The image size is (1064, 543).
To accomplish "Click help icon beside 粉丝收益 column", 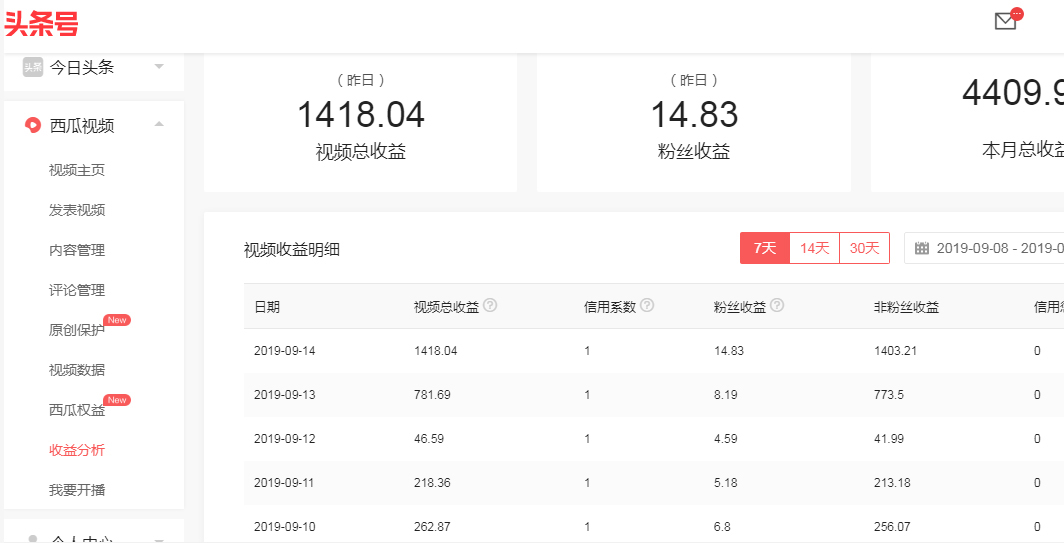I will click(778, 305).
